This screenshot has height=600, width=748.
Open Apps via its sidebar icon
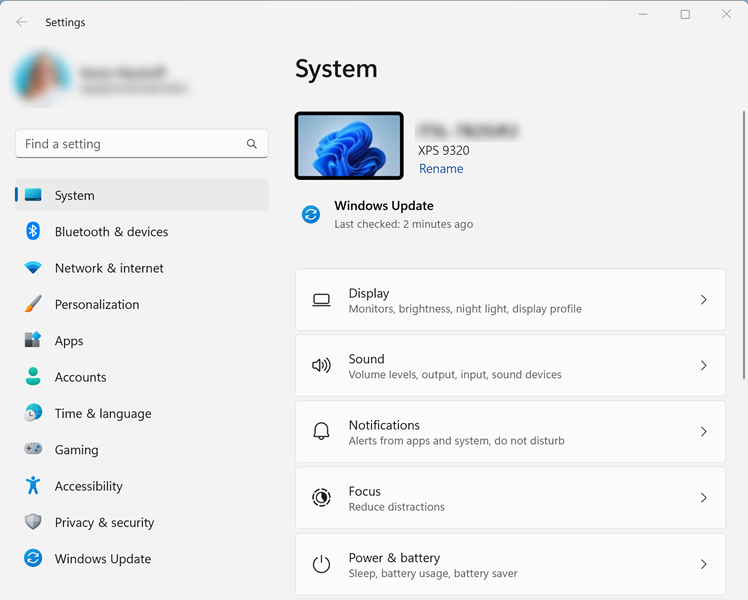tap(33, 341)
